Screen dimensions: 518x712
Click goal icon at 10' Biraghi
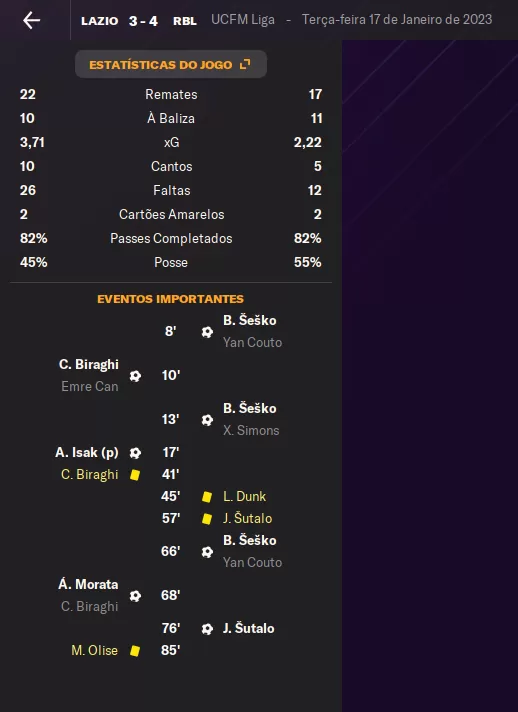click(x=135, y=376)
